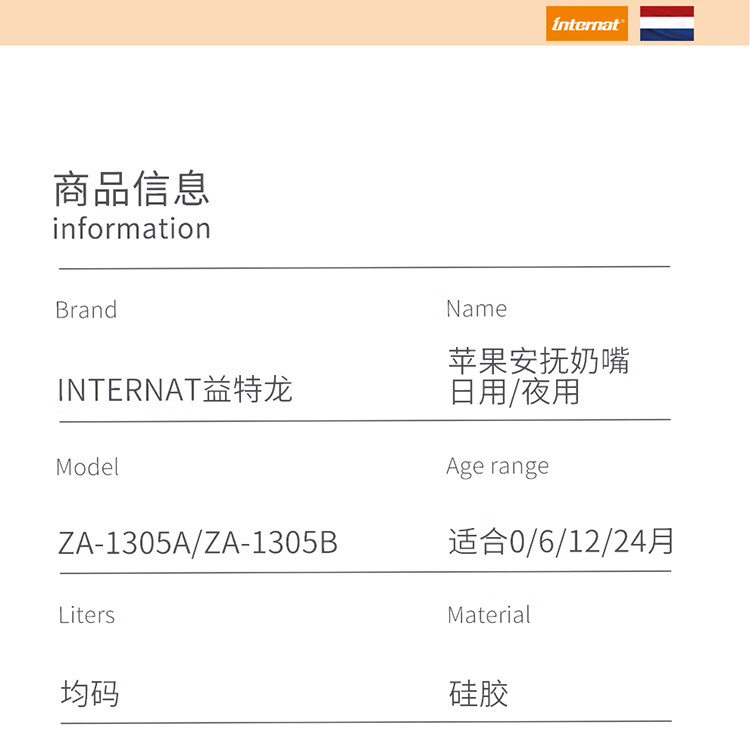Click the 日用/夜用 text line
The image size is (750, 744).
coord(515,392)
